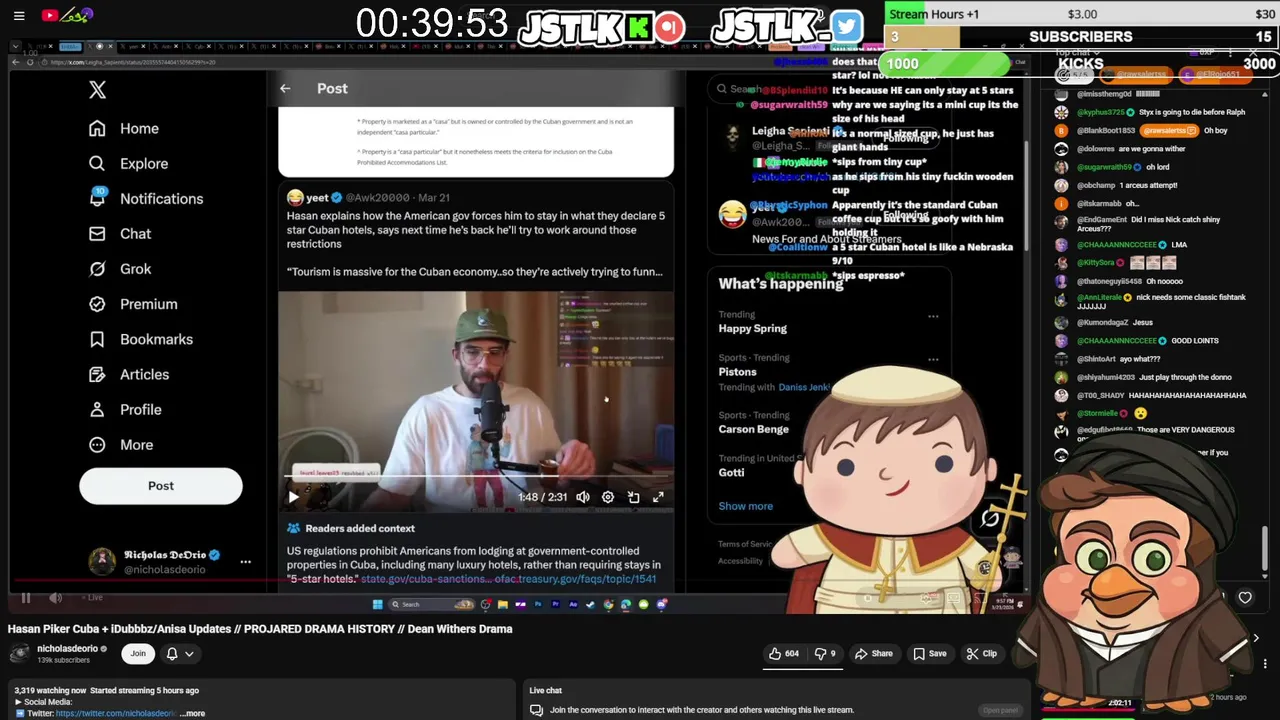The height and width of the screenshot is (720, 1280).
Task: Open the tweet video settings gear
Action: (x=608, y=497)
